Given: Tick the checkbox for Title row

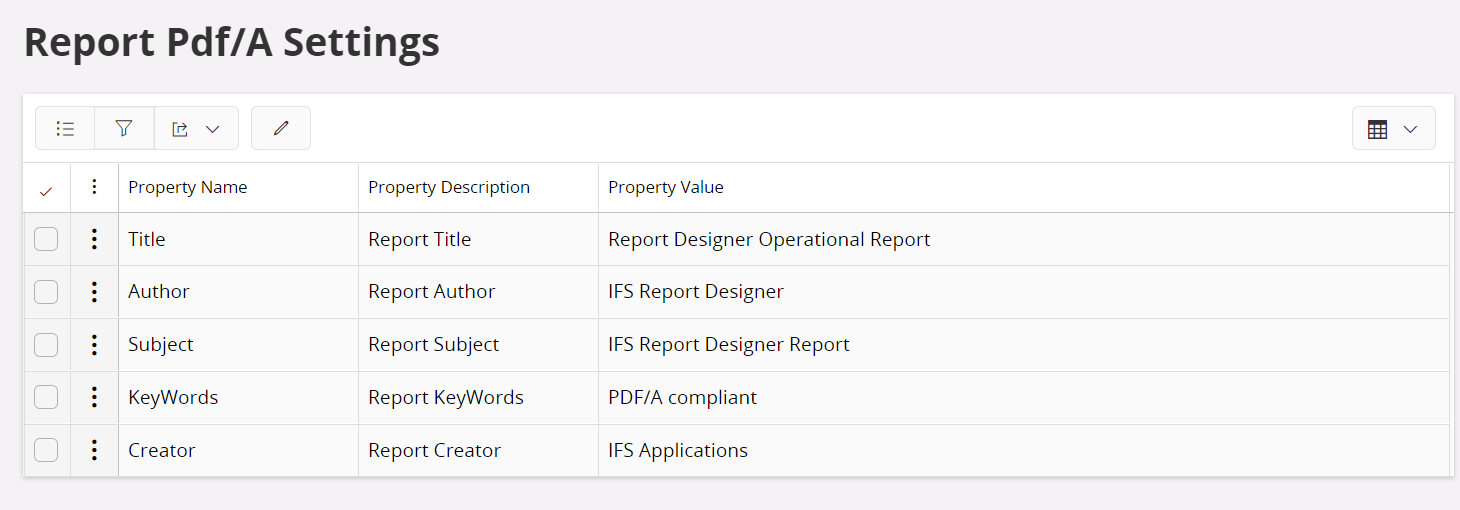Looking at the screenshot, I should point(46,239).
